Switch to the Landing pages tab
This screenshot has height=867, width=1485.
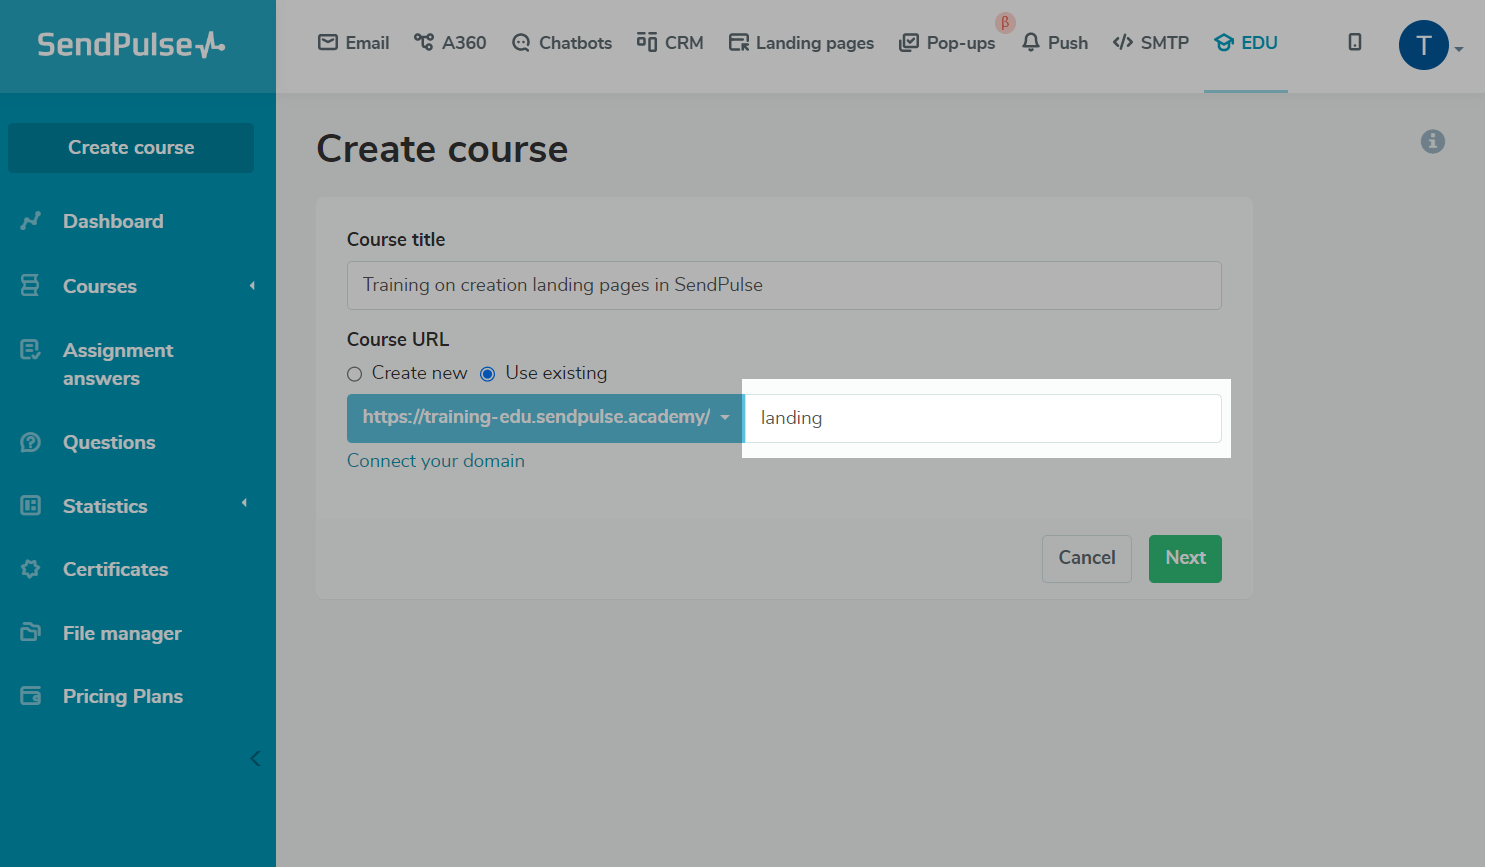tap(801, 43)
